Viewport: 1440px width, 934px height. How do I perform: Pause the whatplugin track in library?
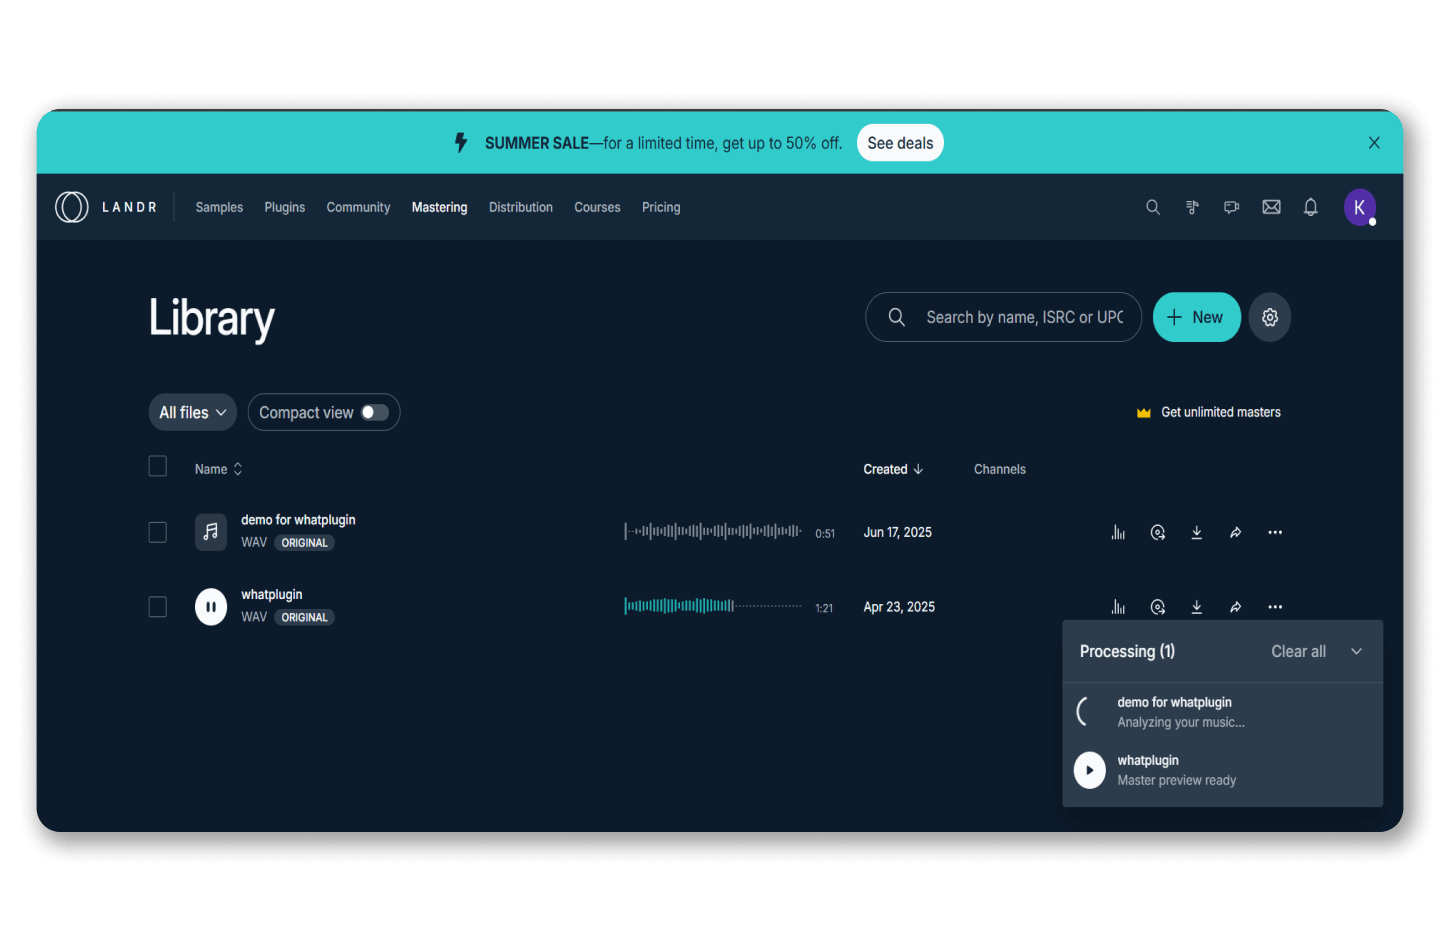click(x=211, y=606)
